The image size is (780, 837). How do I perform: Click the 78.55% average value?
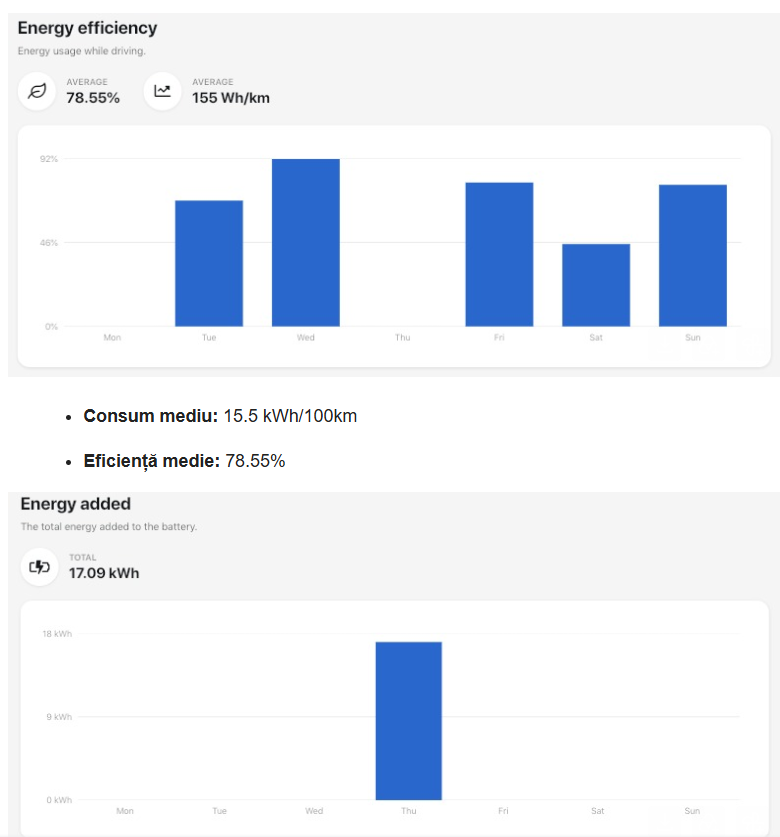coord(93,98)
